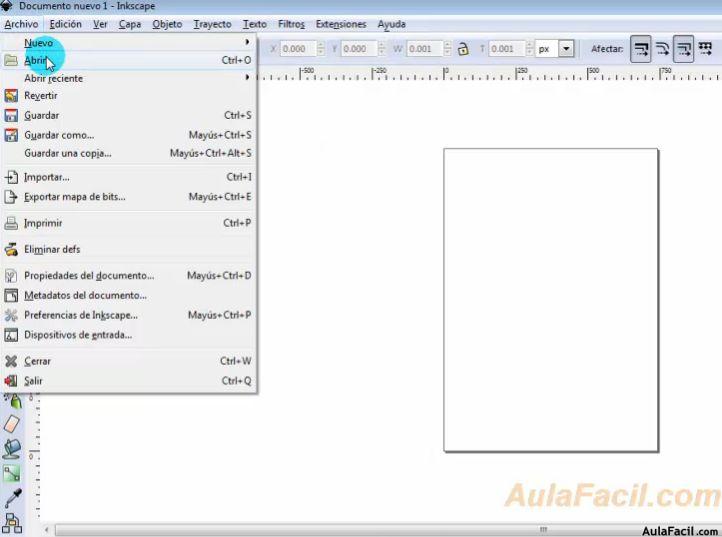Click the height stepper arrows
Image resolution: width=722 pixels, height=537 pixels.
click(530, 48)
